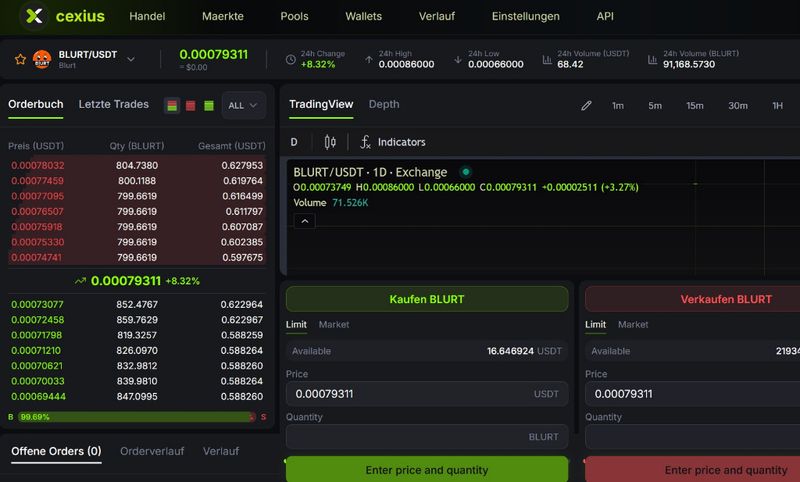This screenshot has width=800, height=482.
Task: Open Einstellungen in the navigation
Action: [x=526, y=16]
